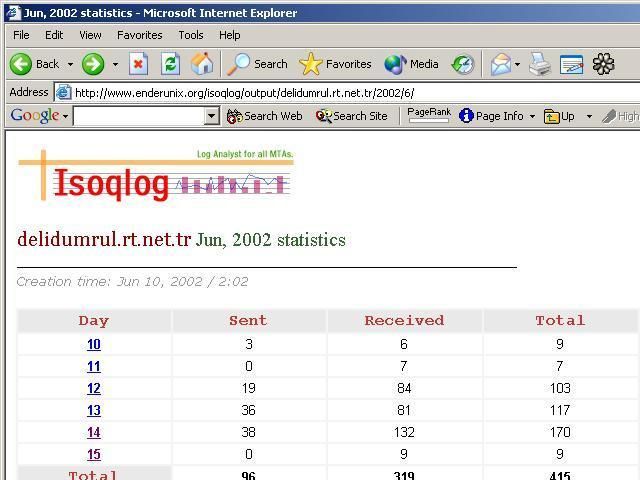Click Search Web on the Google toolbar
The image size is (640, 480).
pos(264,116)
